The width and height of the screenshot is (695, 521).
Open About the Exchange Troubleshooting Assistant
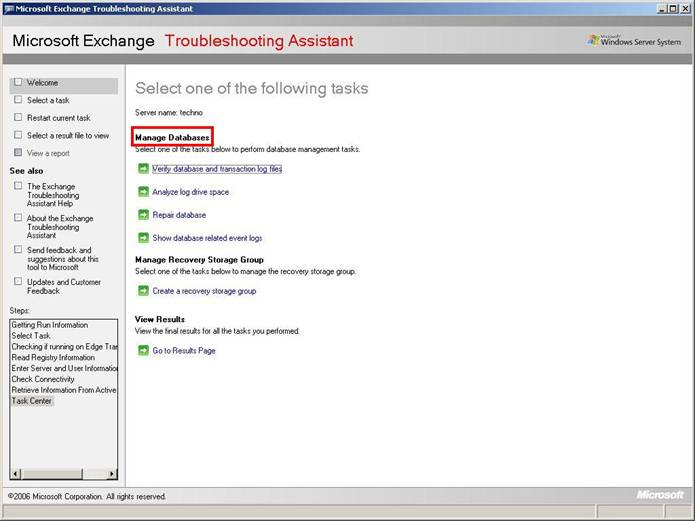click(x=60, y=227)
